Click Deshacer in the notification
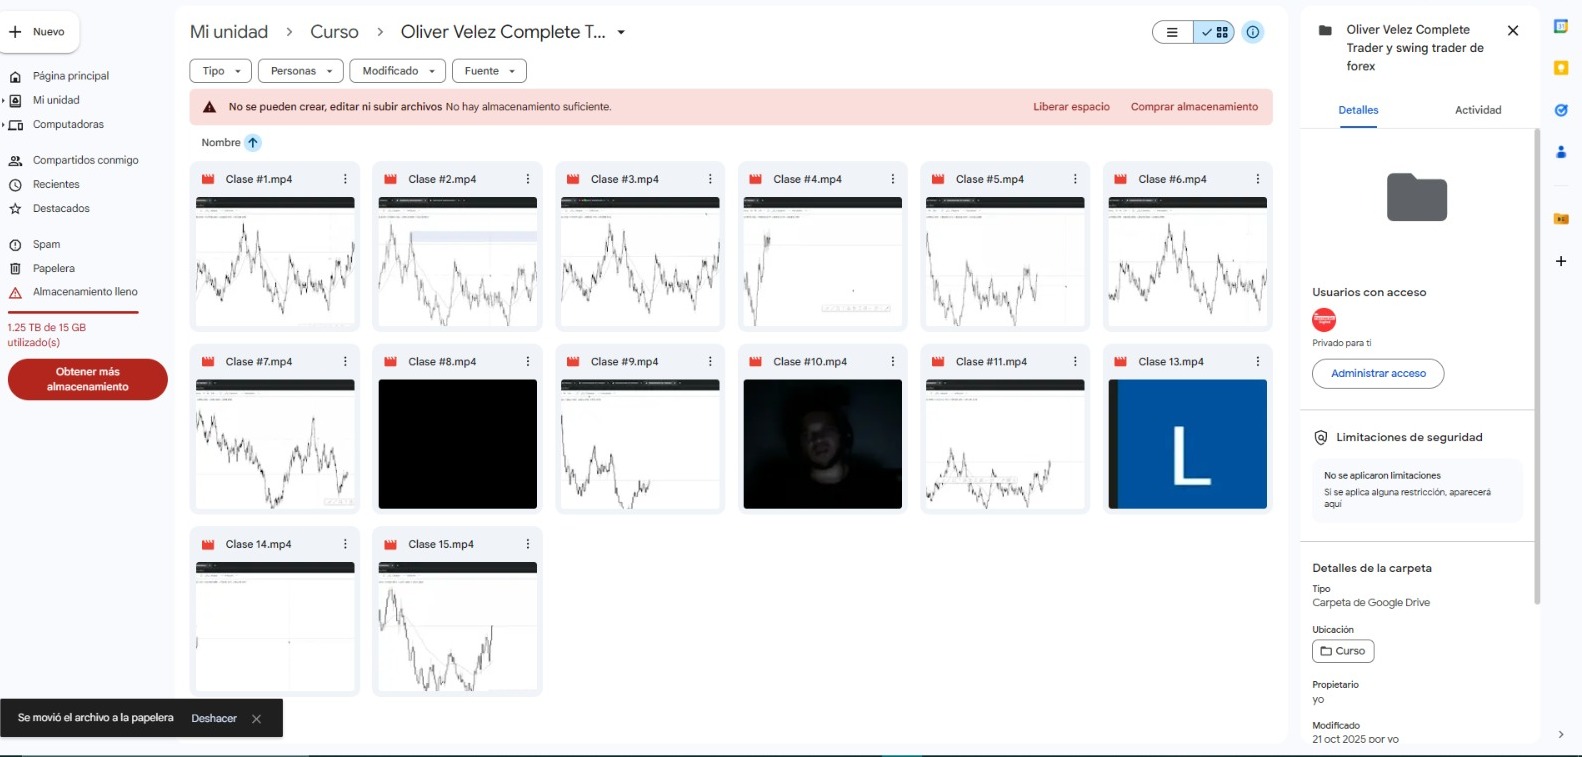1582x757 pixels. pos(214,718)
